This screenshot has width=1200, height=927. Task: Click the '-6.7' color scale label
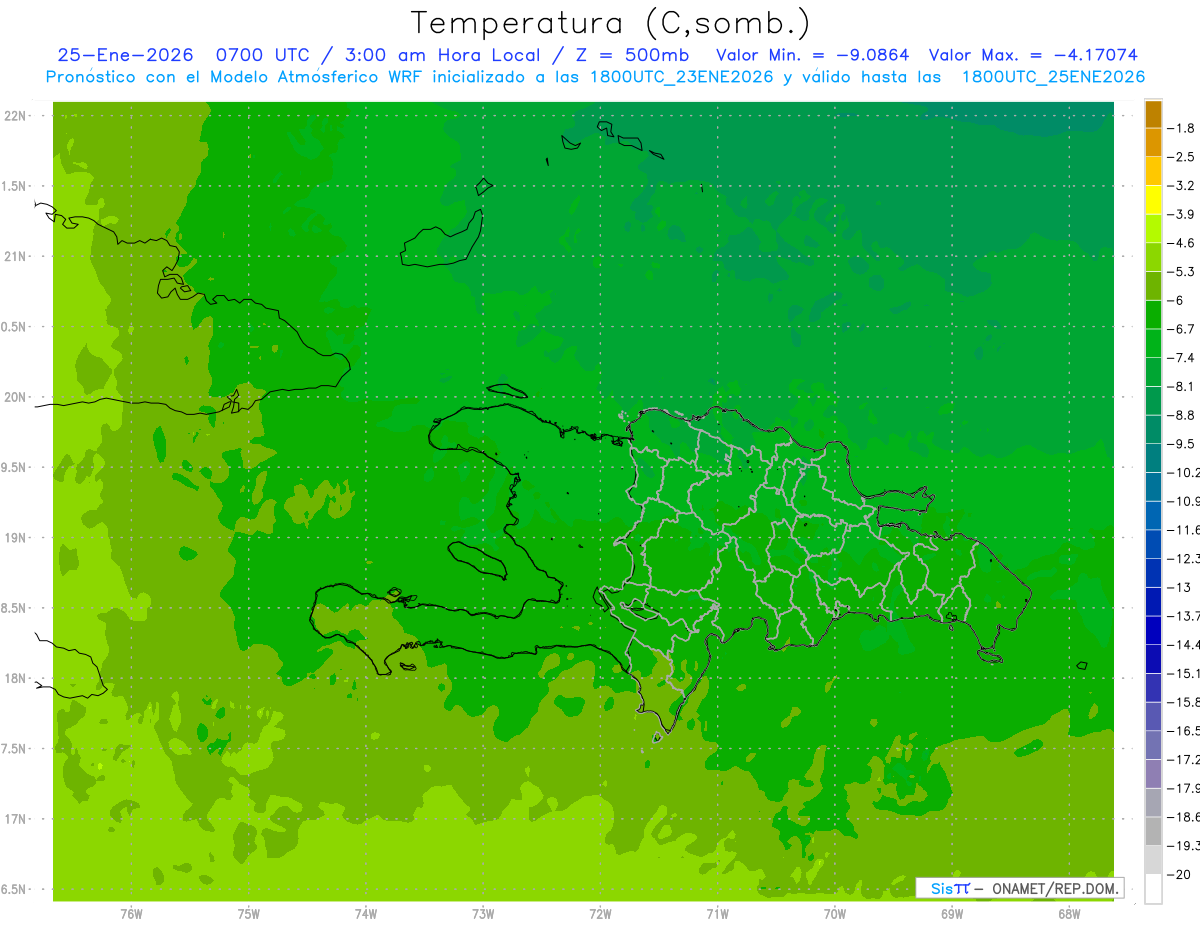[x=1180, y=329]
